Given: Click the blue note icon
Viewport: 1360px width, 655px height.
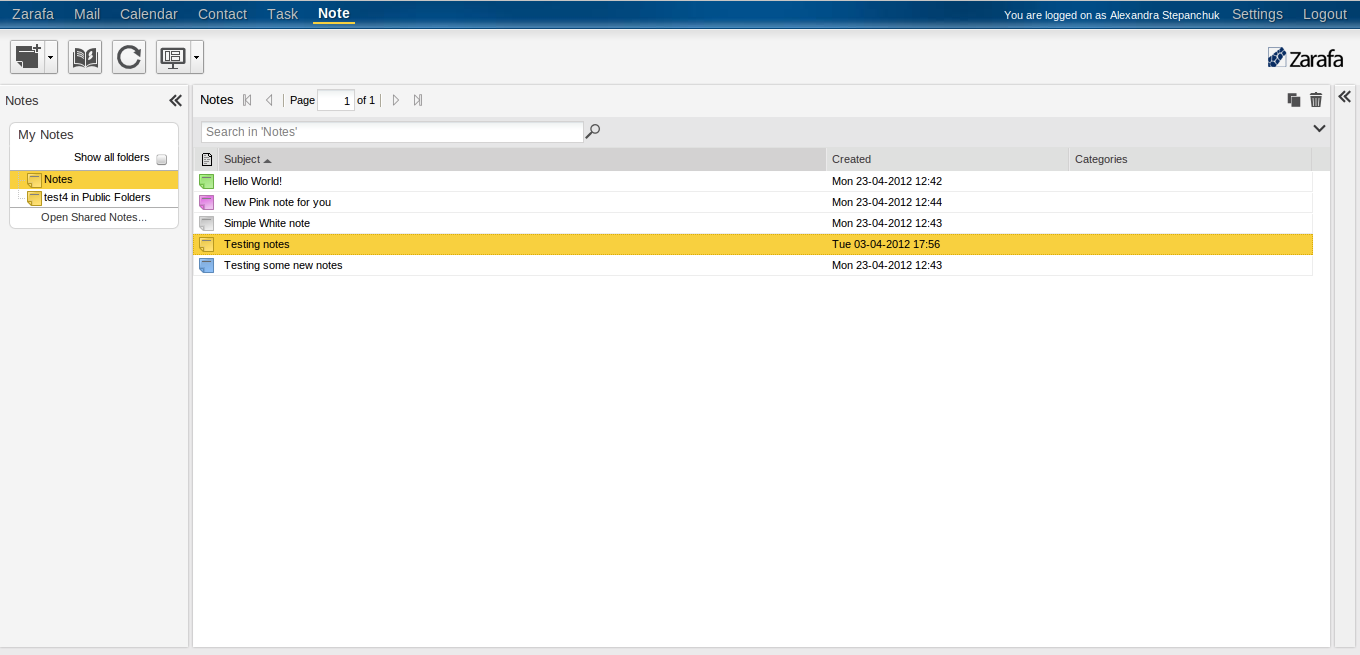Looking at the screenshot, I should point(207,265).
